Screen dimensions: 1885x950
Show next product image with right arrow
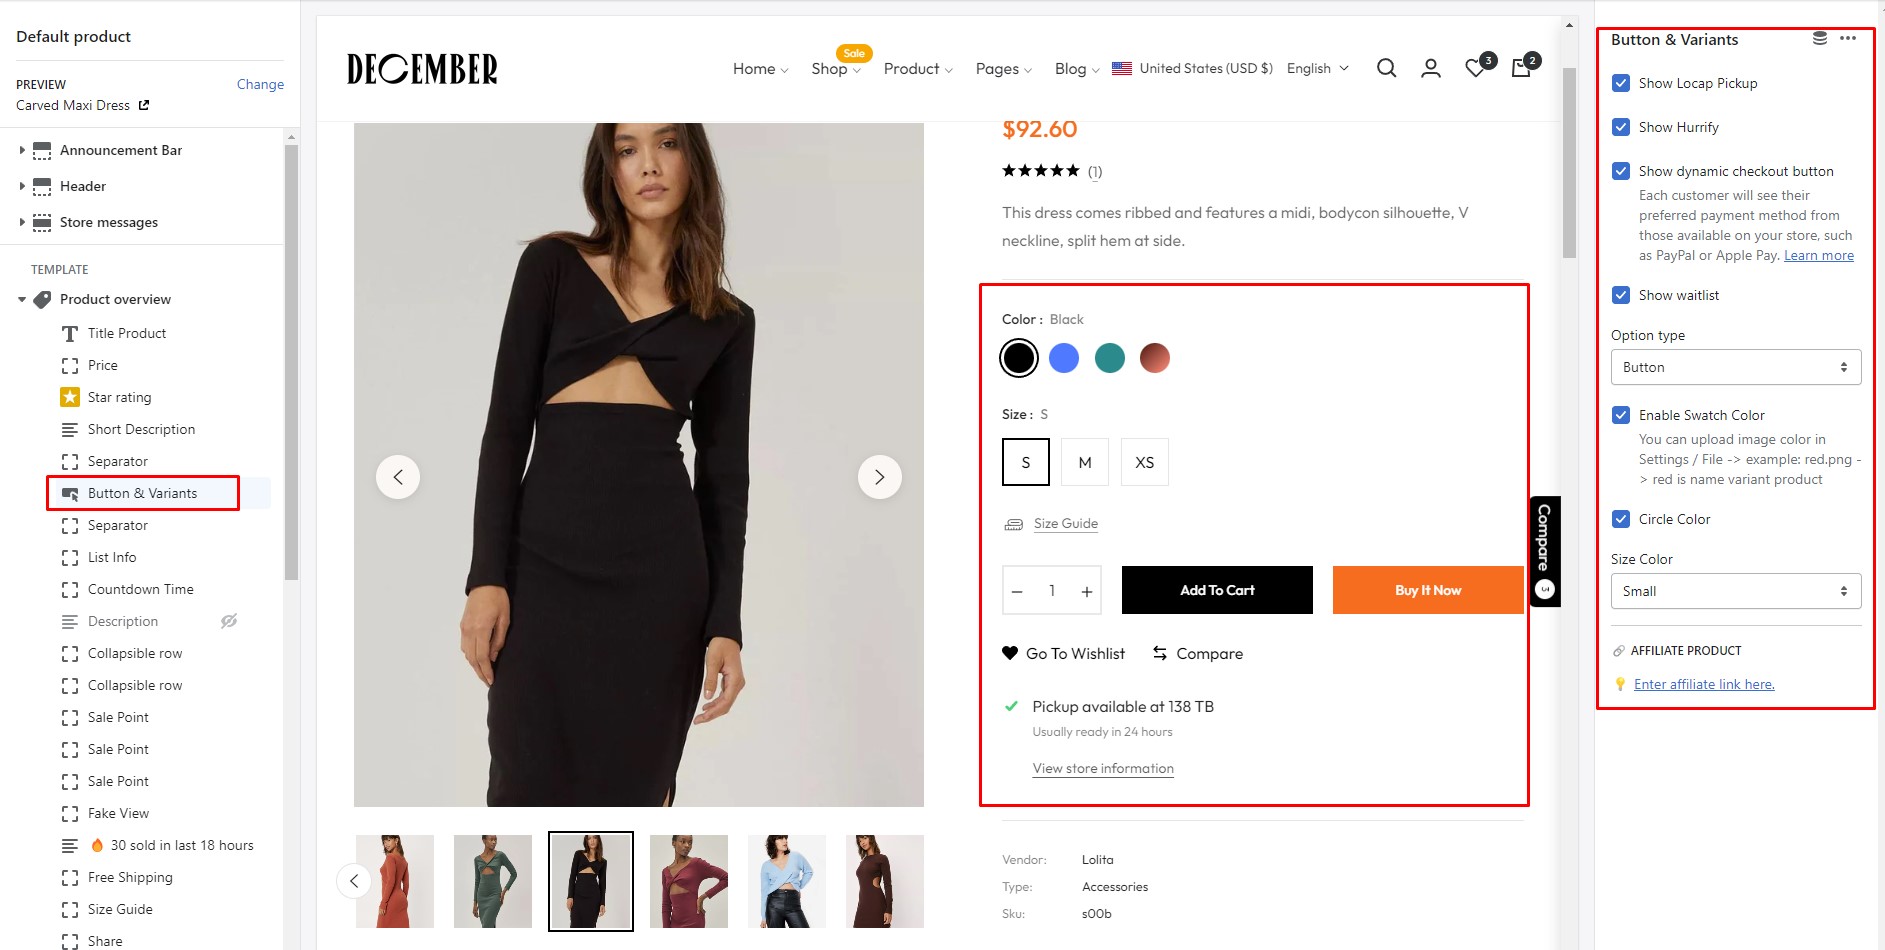pyautogui.click(x=879, y=477)
